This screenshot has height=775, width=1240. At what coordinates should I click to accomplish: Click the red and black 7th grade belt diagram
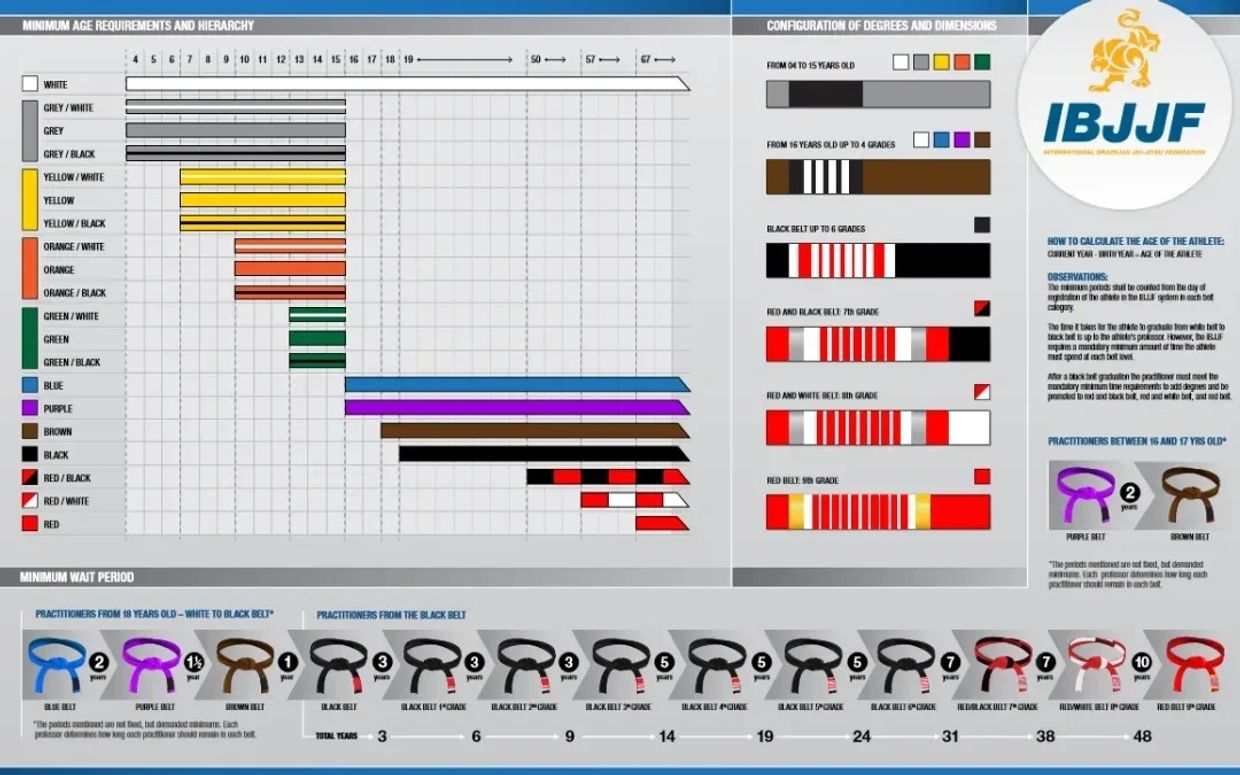pos(878,344)
